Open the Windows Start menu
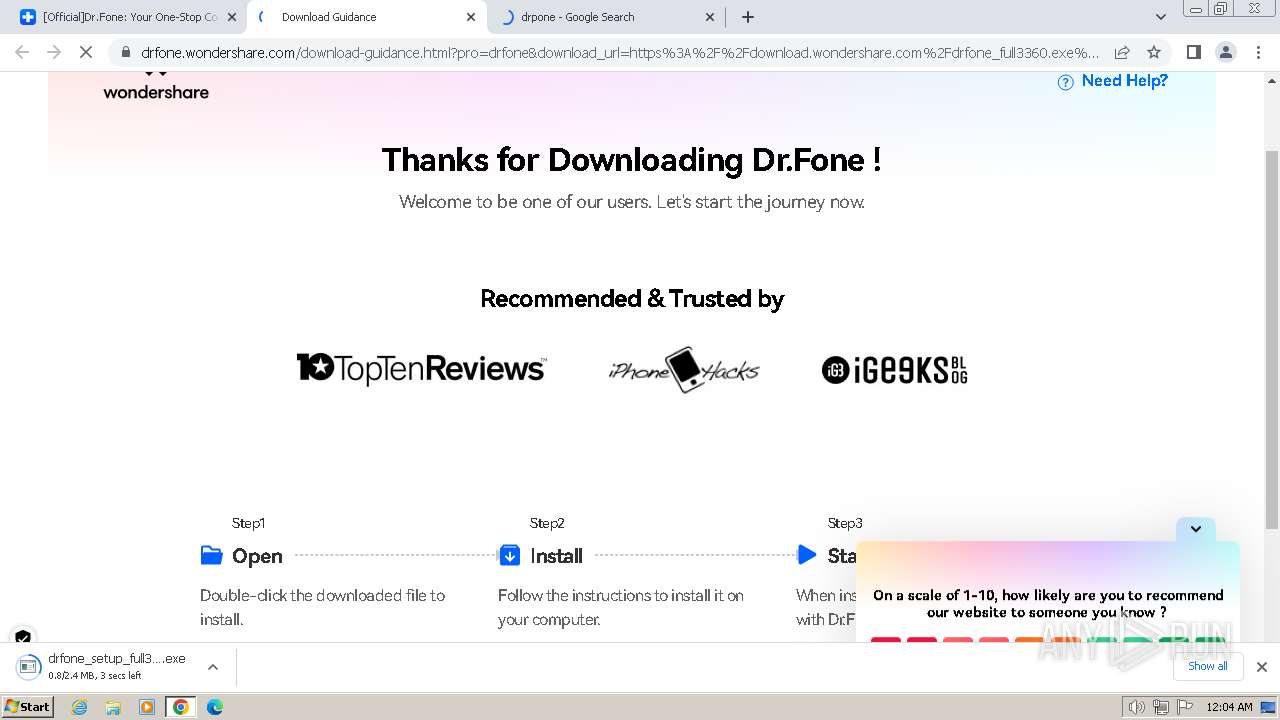Image resolution: width=1280 pixels, height=720 pixels. (28, 706)
